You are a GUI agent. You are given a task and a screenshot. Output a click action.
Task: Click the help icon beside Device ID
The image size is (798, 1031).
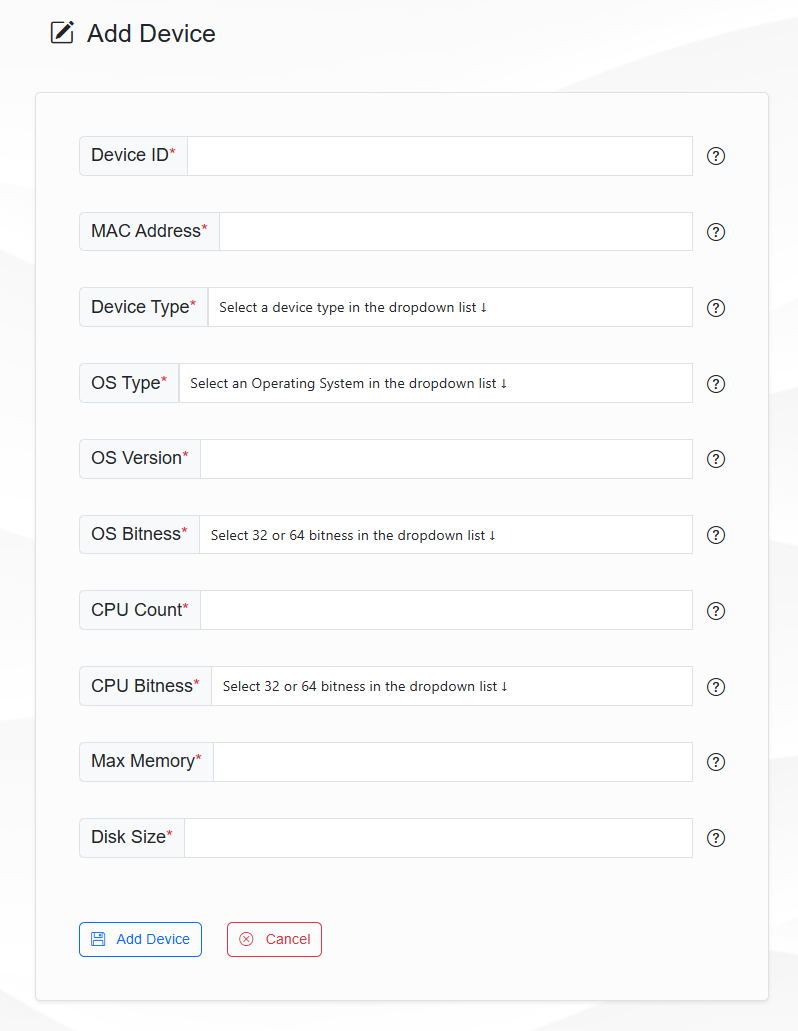pos(716,156)
